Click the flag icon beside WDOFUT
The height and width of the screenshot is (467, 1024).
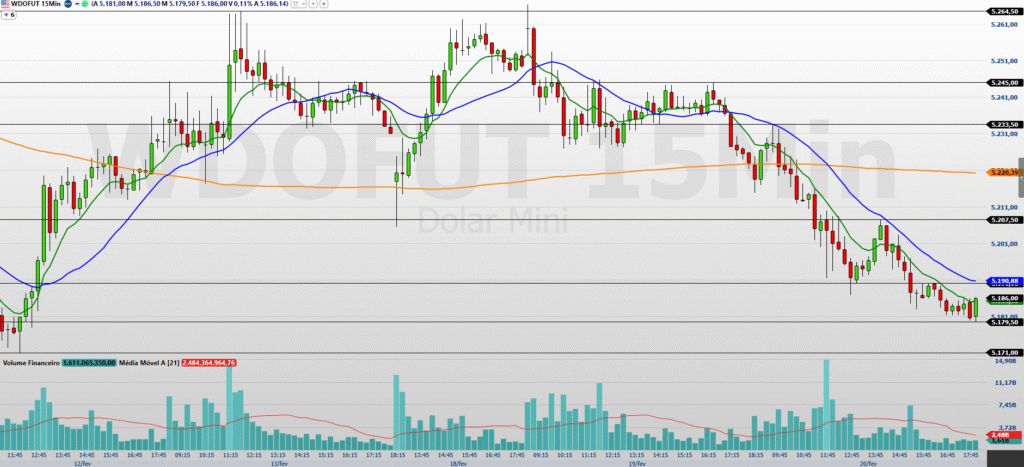pos(6,5)
